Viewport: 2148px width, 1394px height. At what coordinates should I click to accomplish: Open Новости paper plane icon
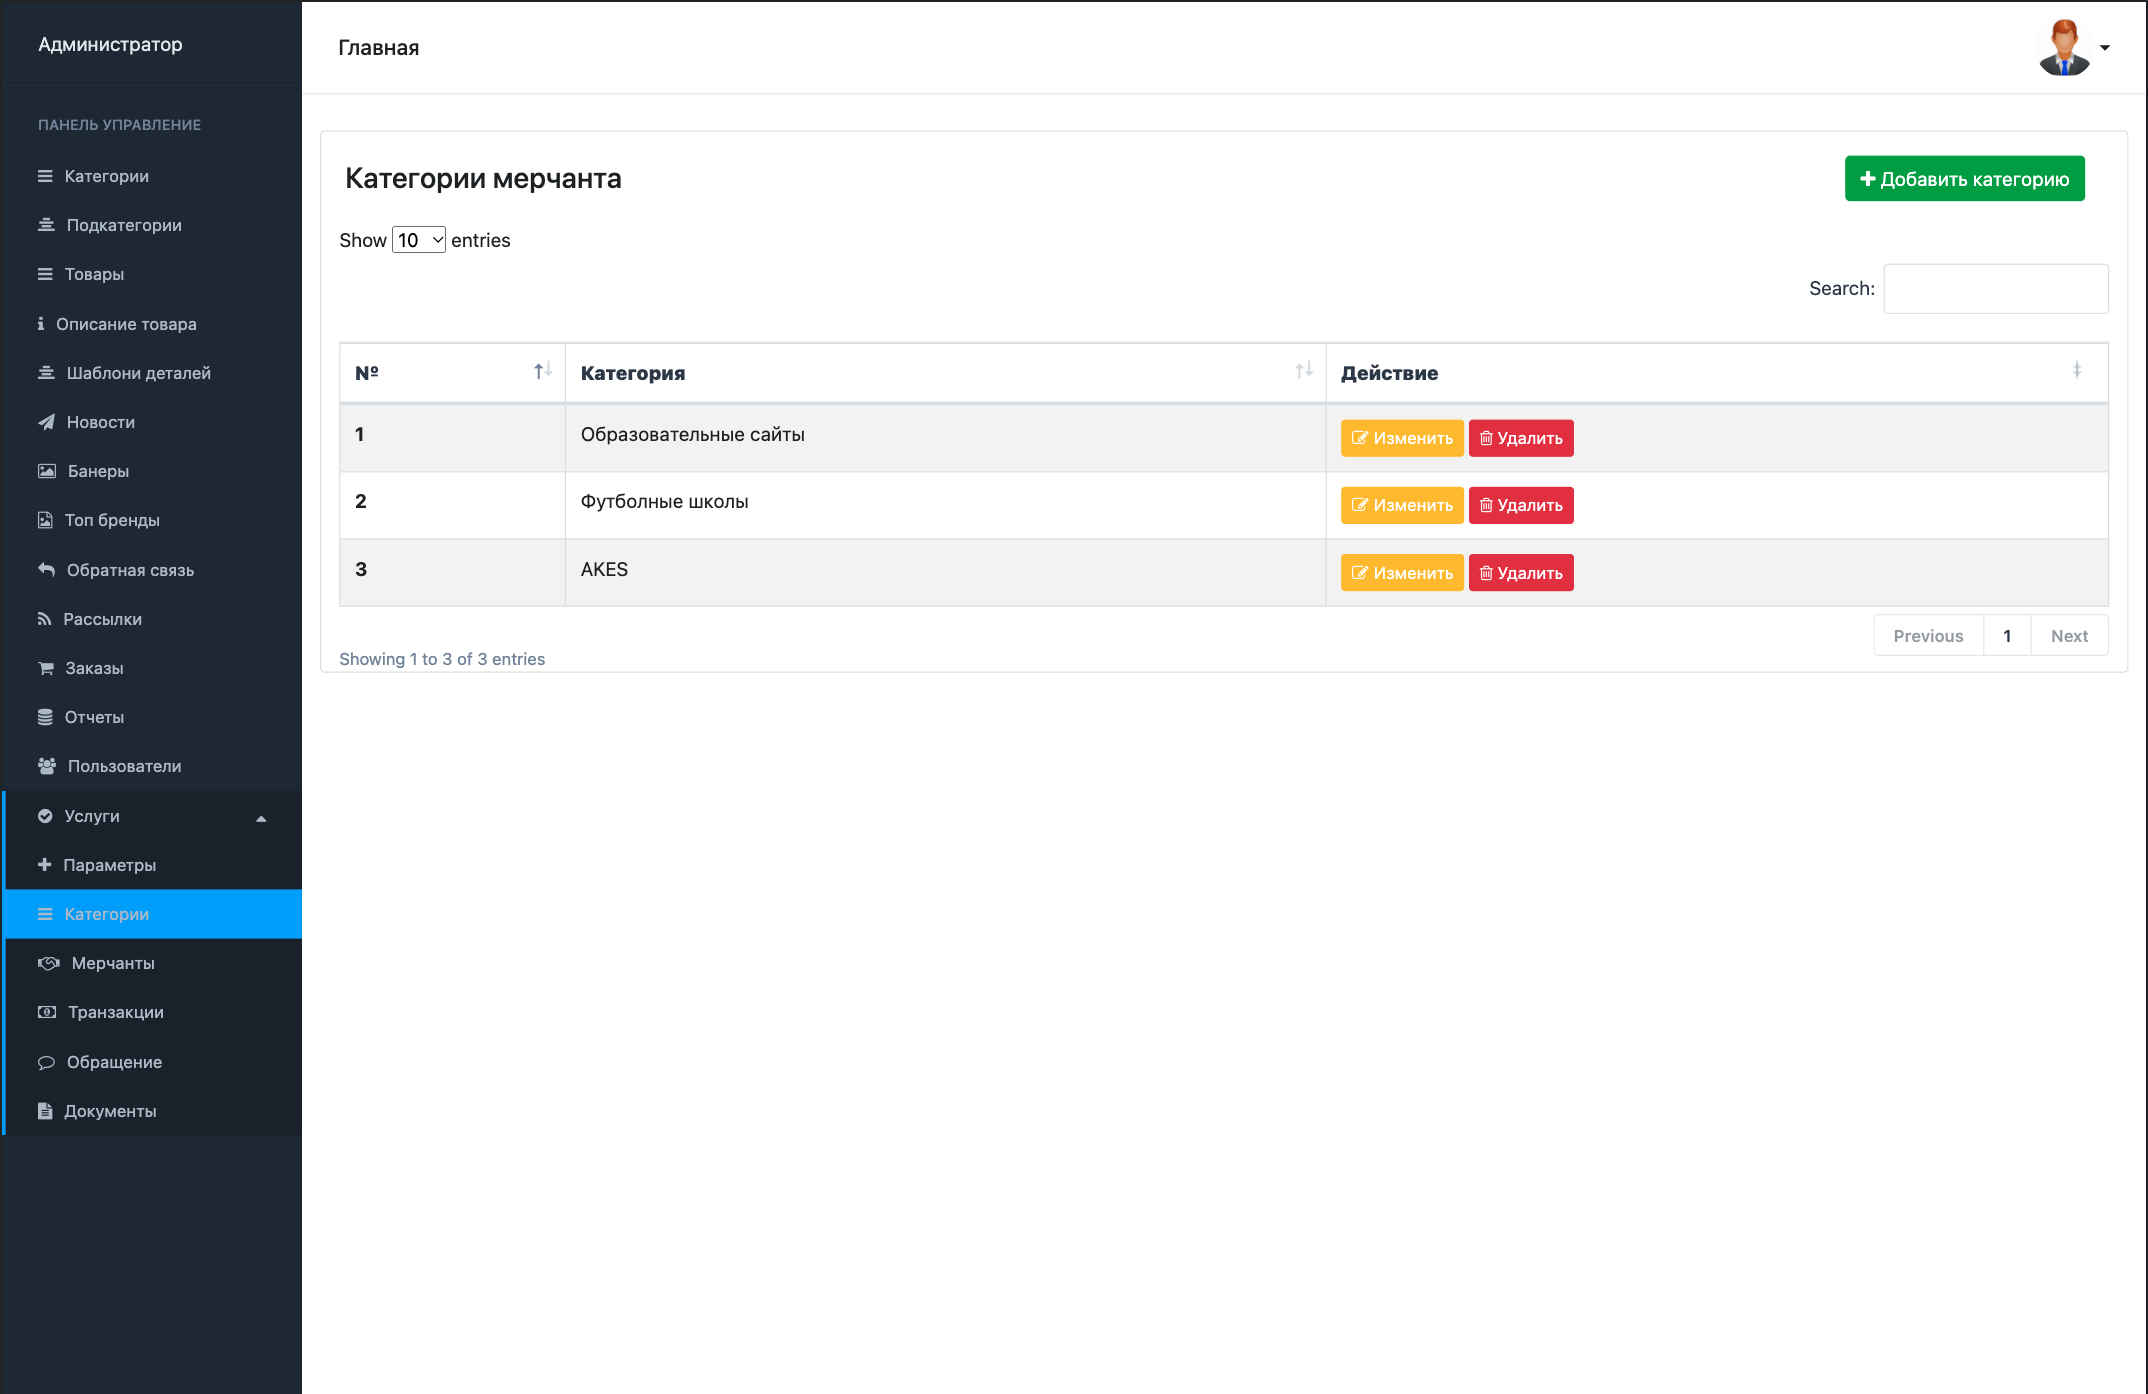pos(46,422)
